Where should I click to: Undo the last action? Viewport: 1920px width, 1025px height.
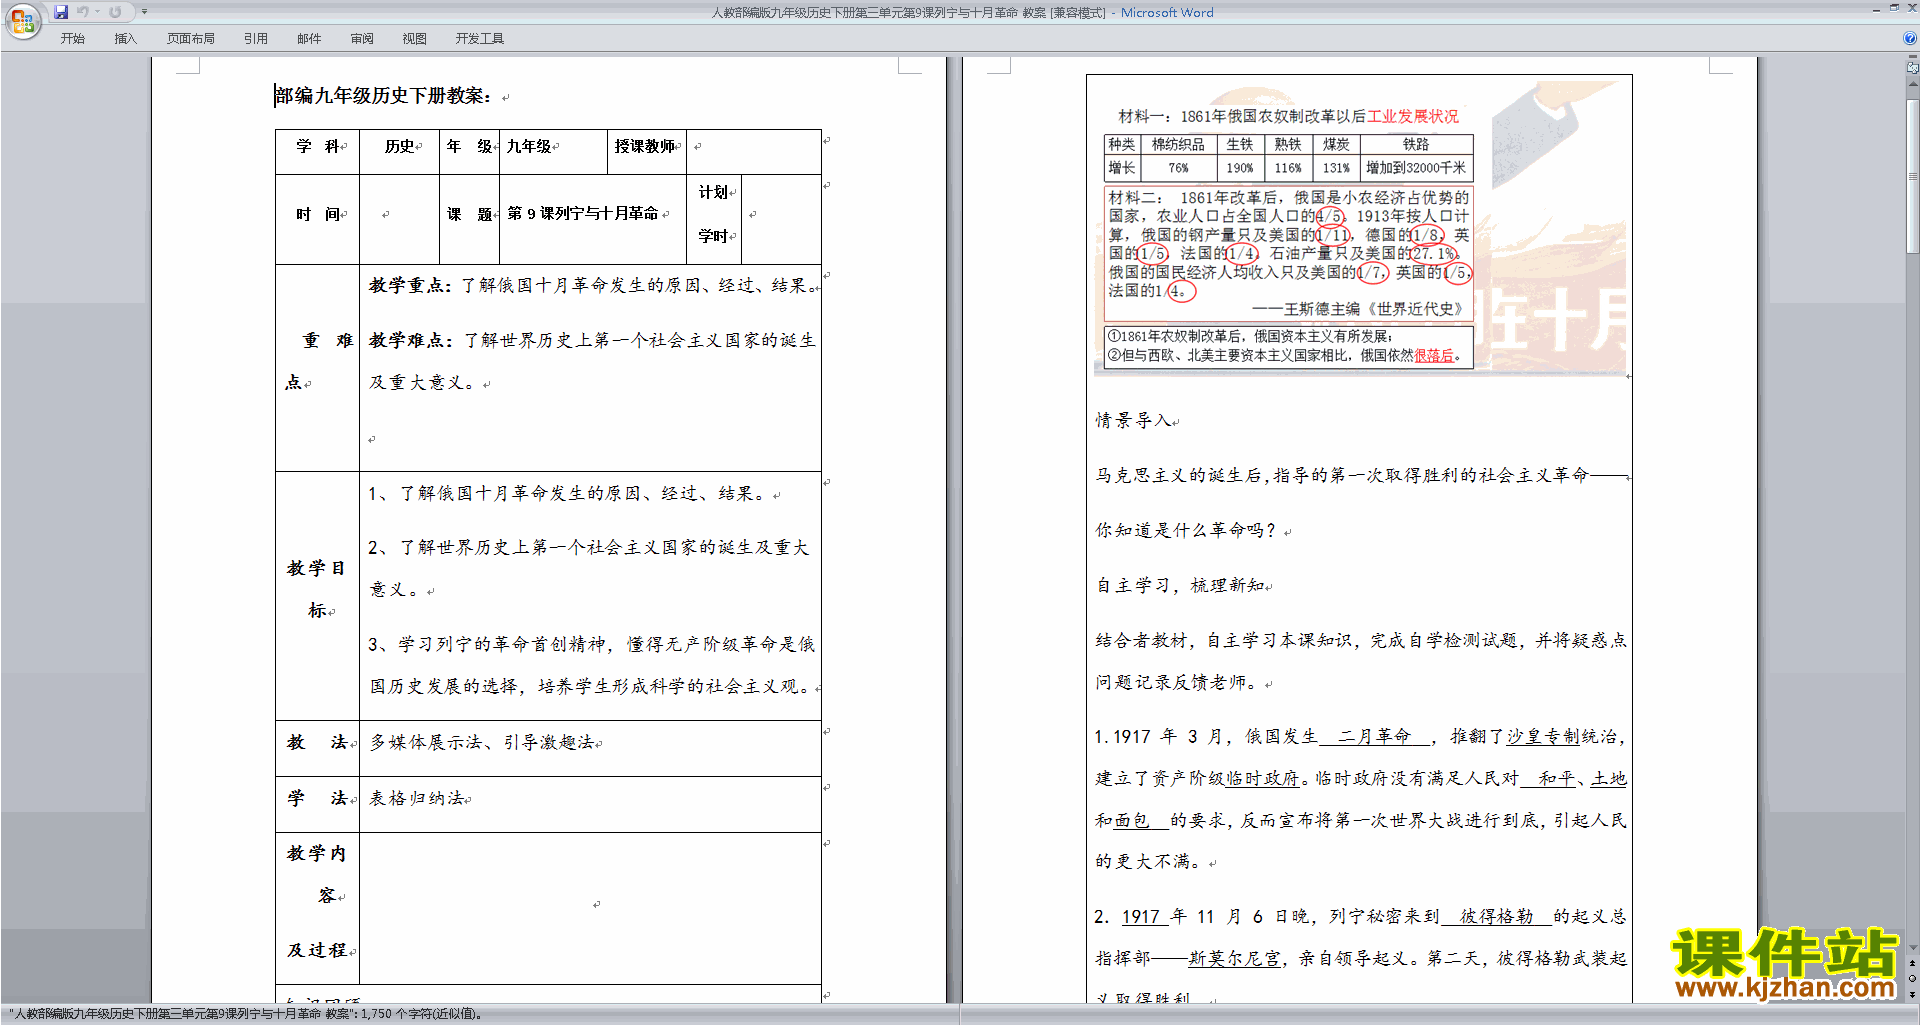pos(83,12)
